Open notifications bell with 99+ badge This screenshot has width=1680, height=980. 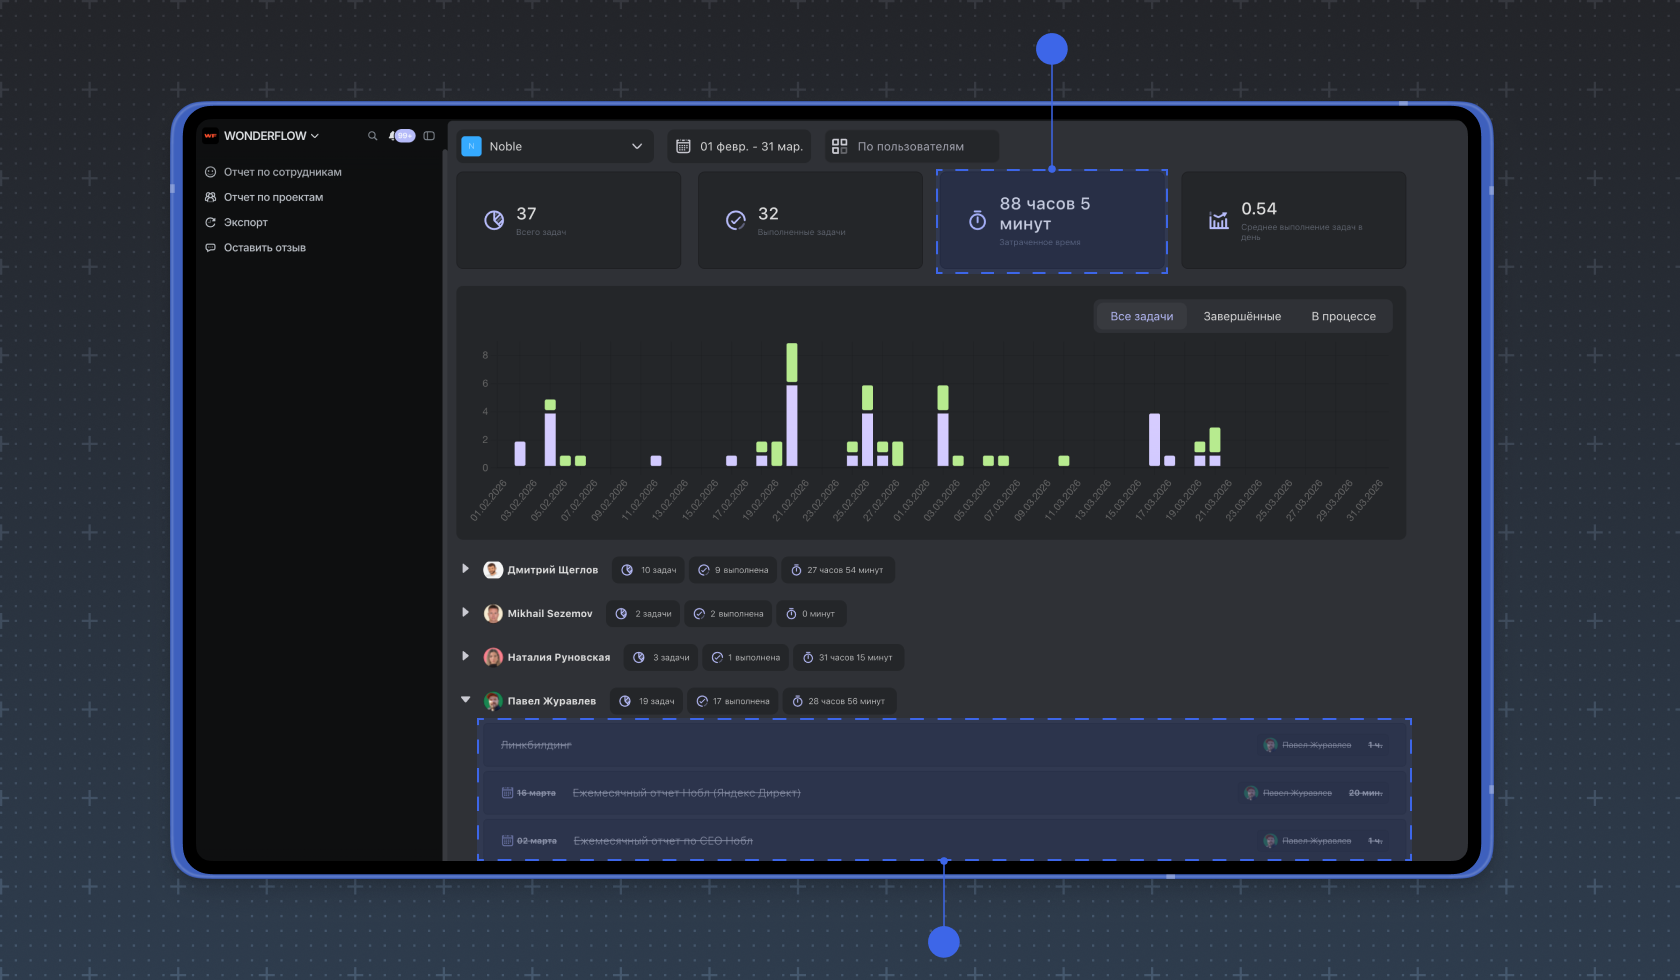tap(402, 136)
